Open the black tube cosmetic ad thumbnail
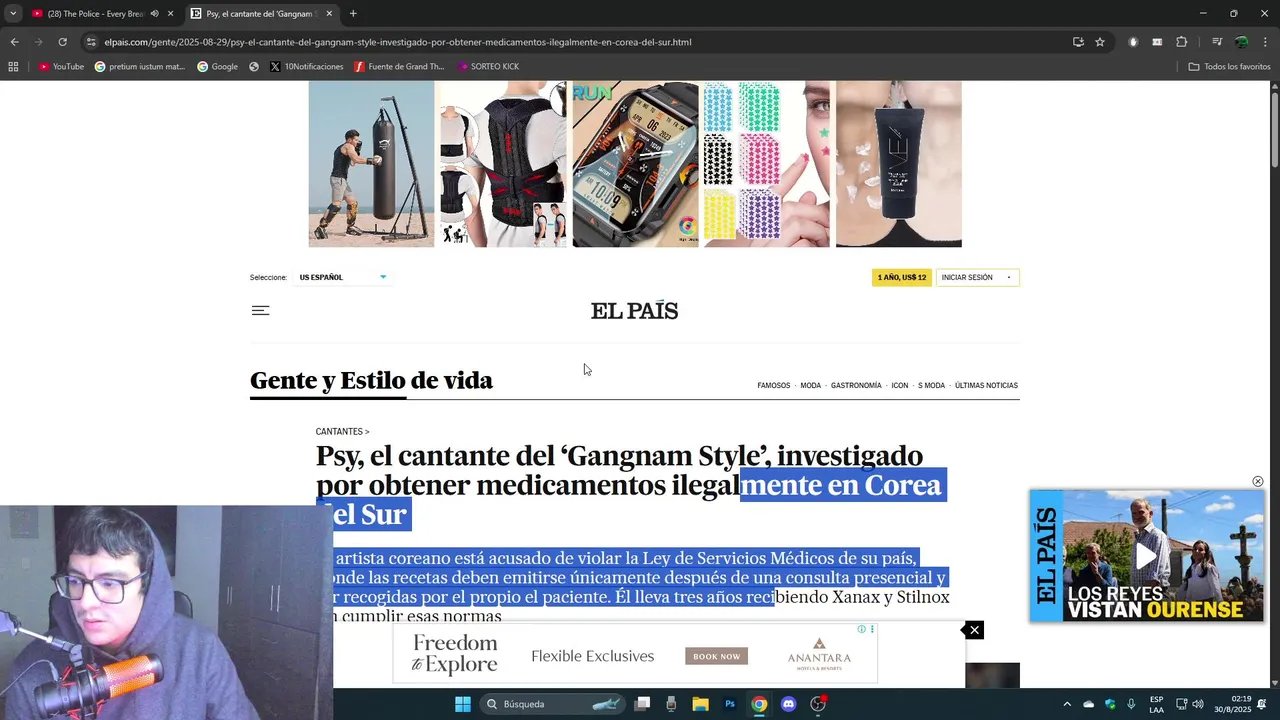The width and height of the screenshot is (1280, 720). [899, 164]
